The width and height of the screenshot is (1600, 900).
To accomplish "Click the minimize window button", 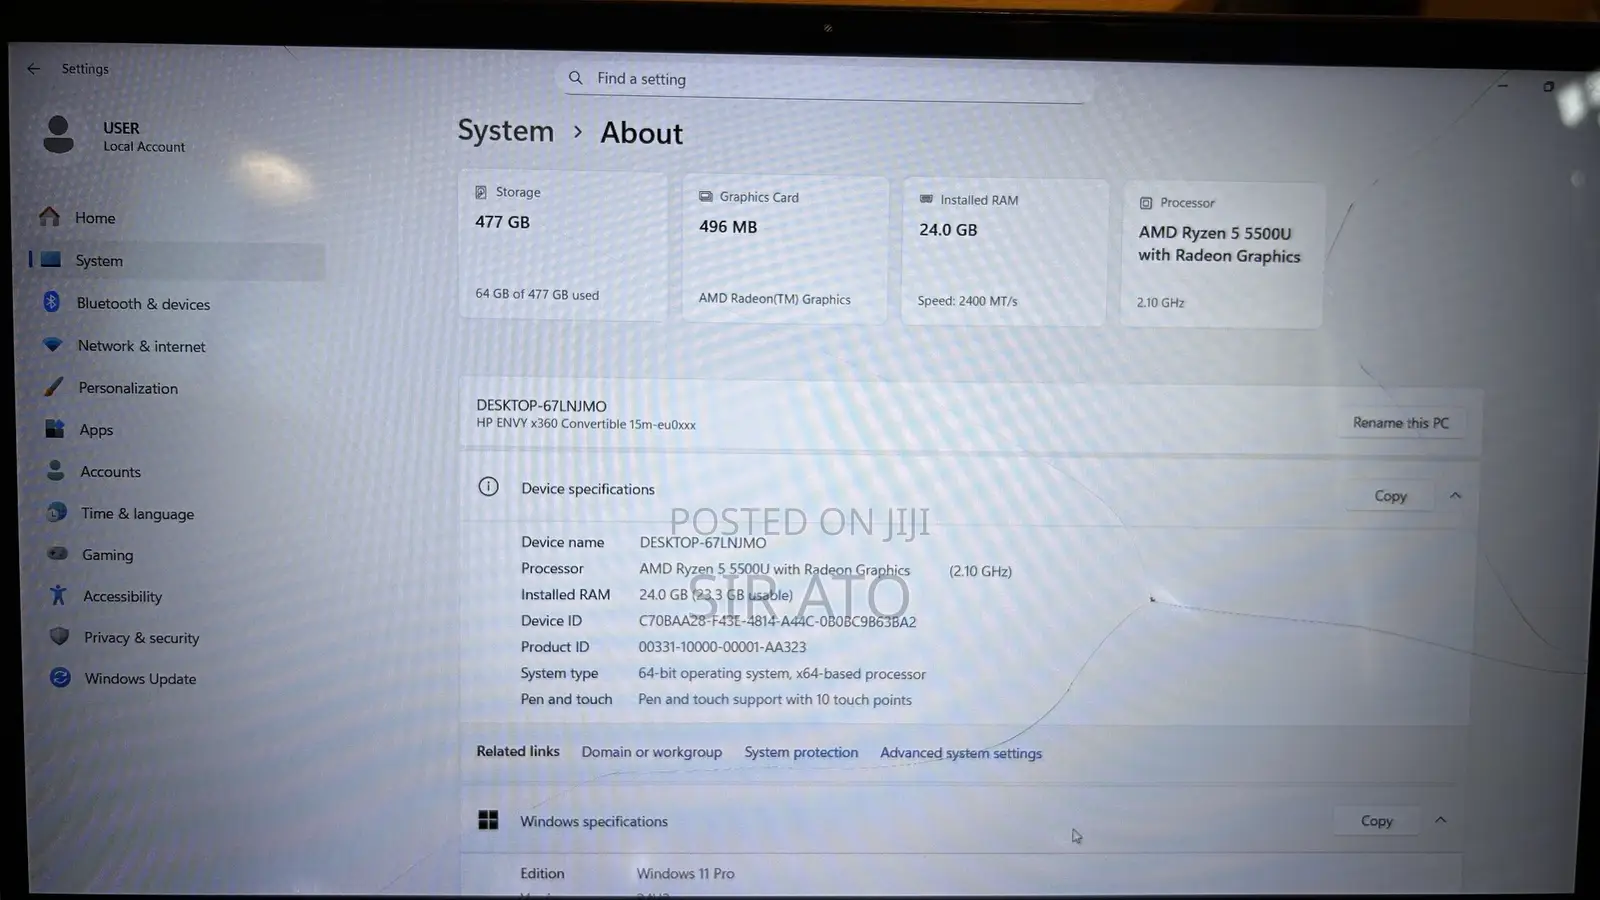I will coord(1502,86).
